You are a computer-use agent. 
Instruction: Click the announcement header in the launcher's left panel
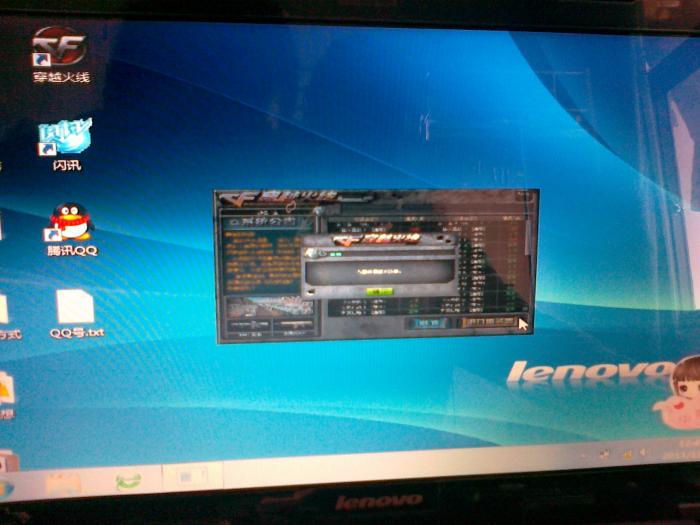268,221
